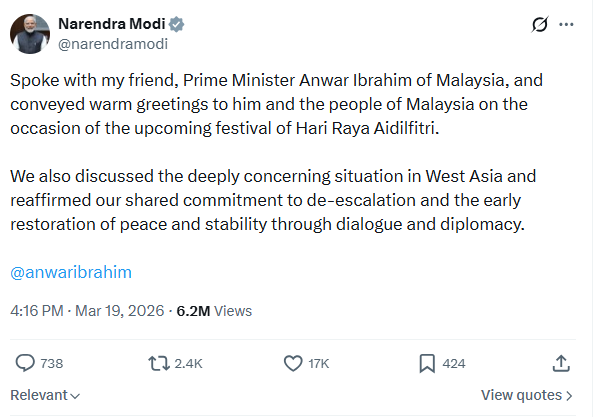
Task: Click the Narendra Modi display name
Action: 112,23
